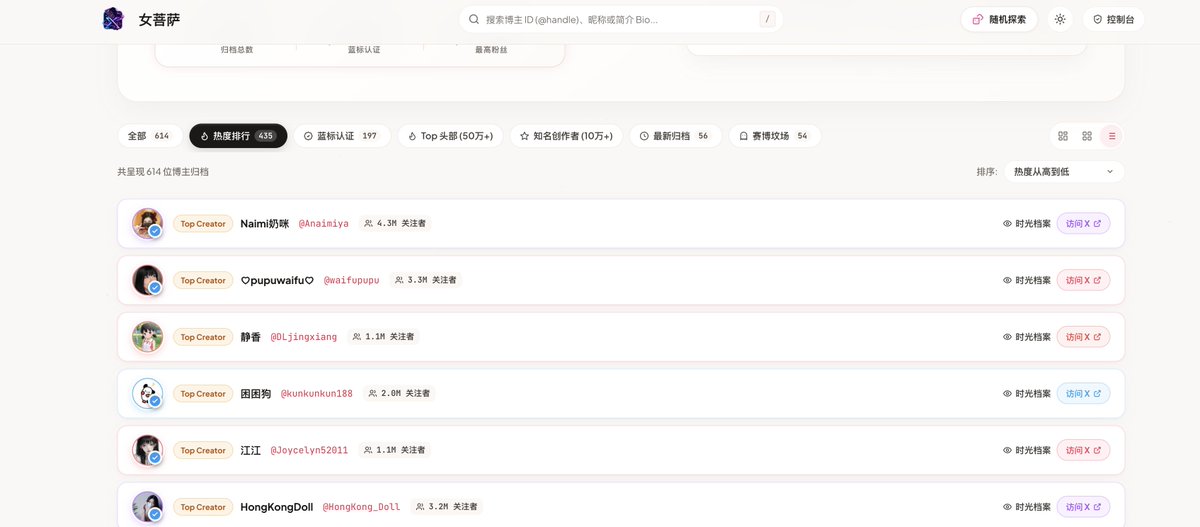Click the 4.3M 关注者 follower count
The image size is (1200, 527).
tap(395, 224)
